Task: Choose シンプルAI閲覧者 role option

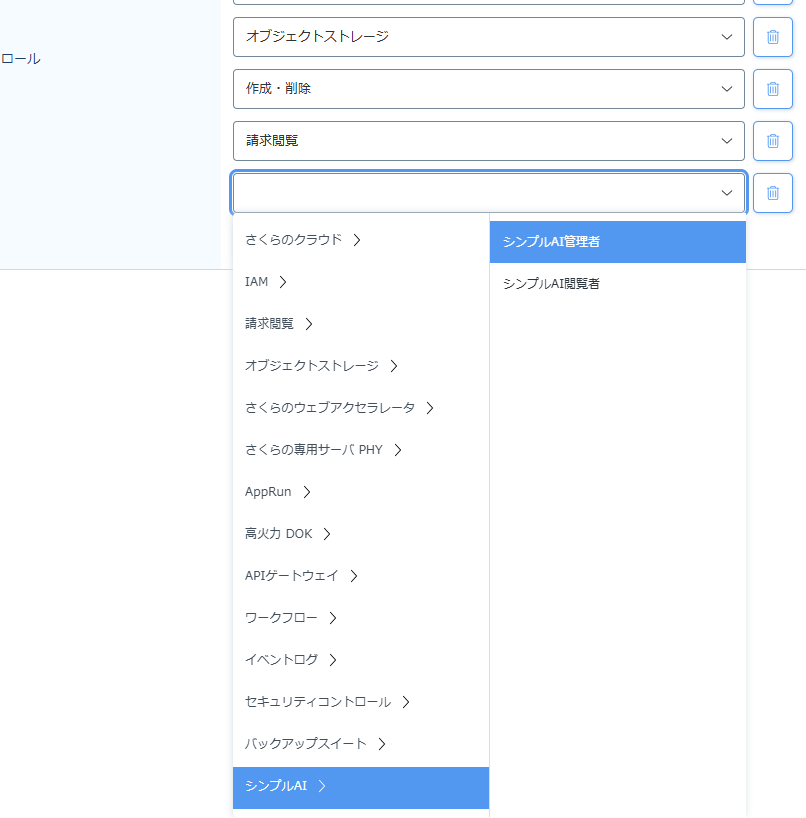Action: tap(617, 284)
